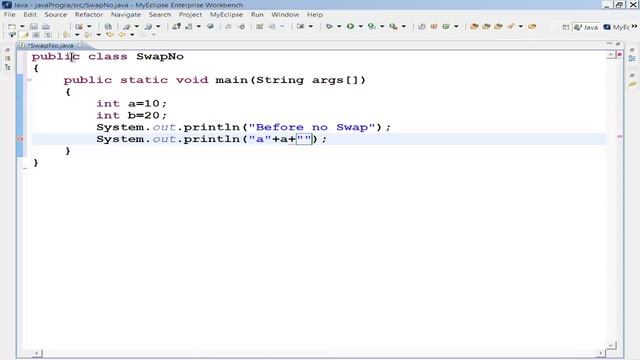Click the Search flashlight toolbar icon
Image resolution: width=640 pixels, height=360 pixels.
tap(511, 26)
